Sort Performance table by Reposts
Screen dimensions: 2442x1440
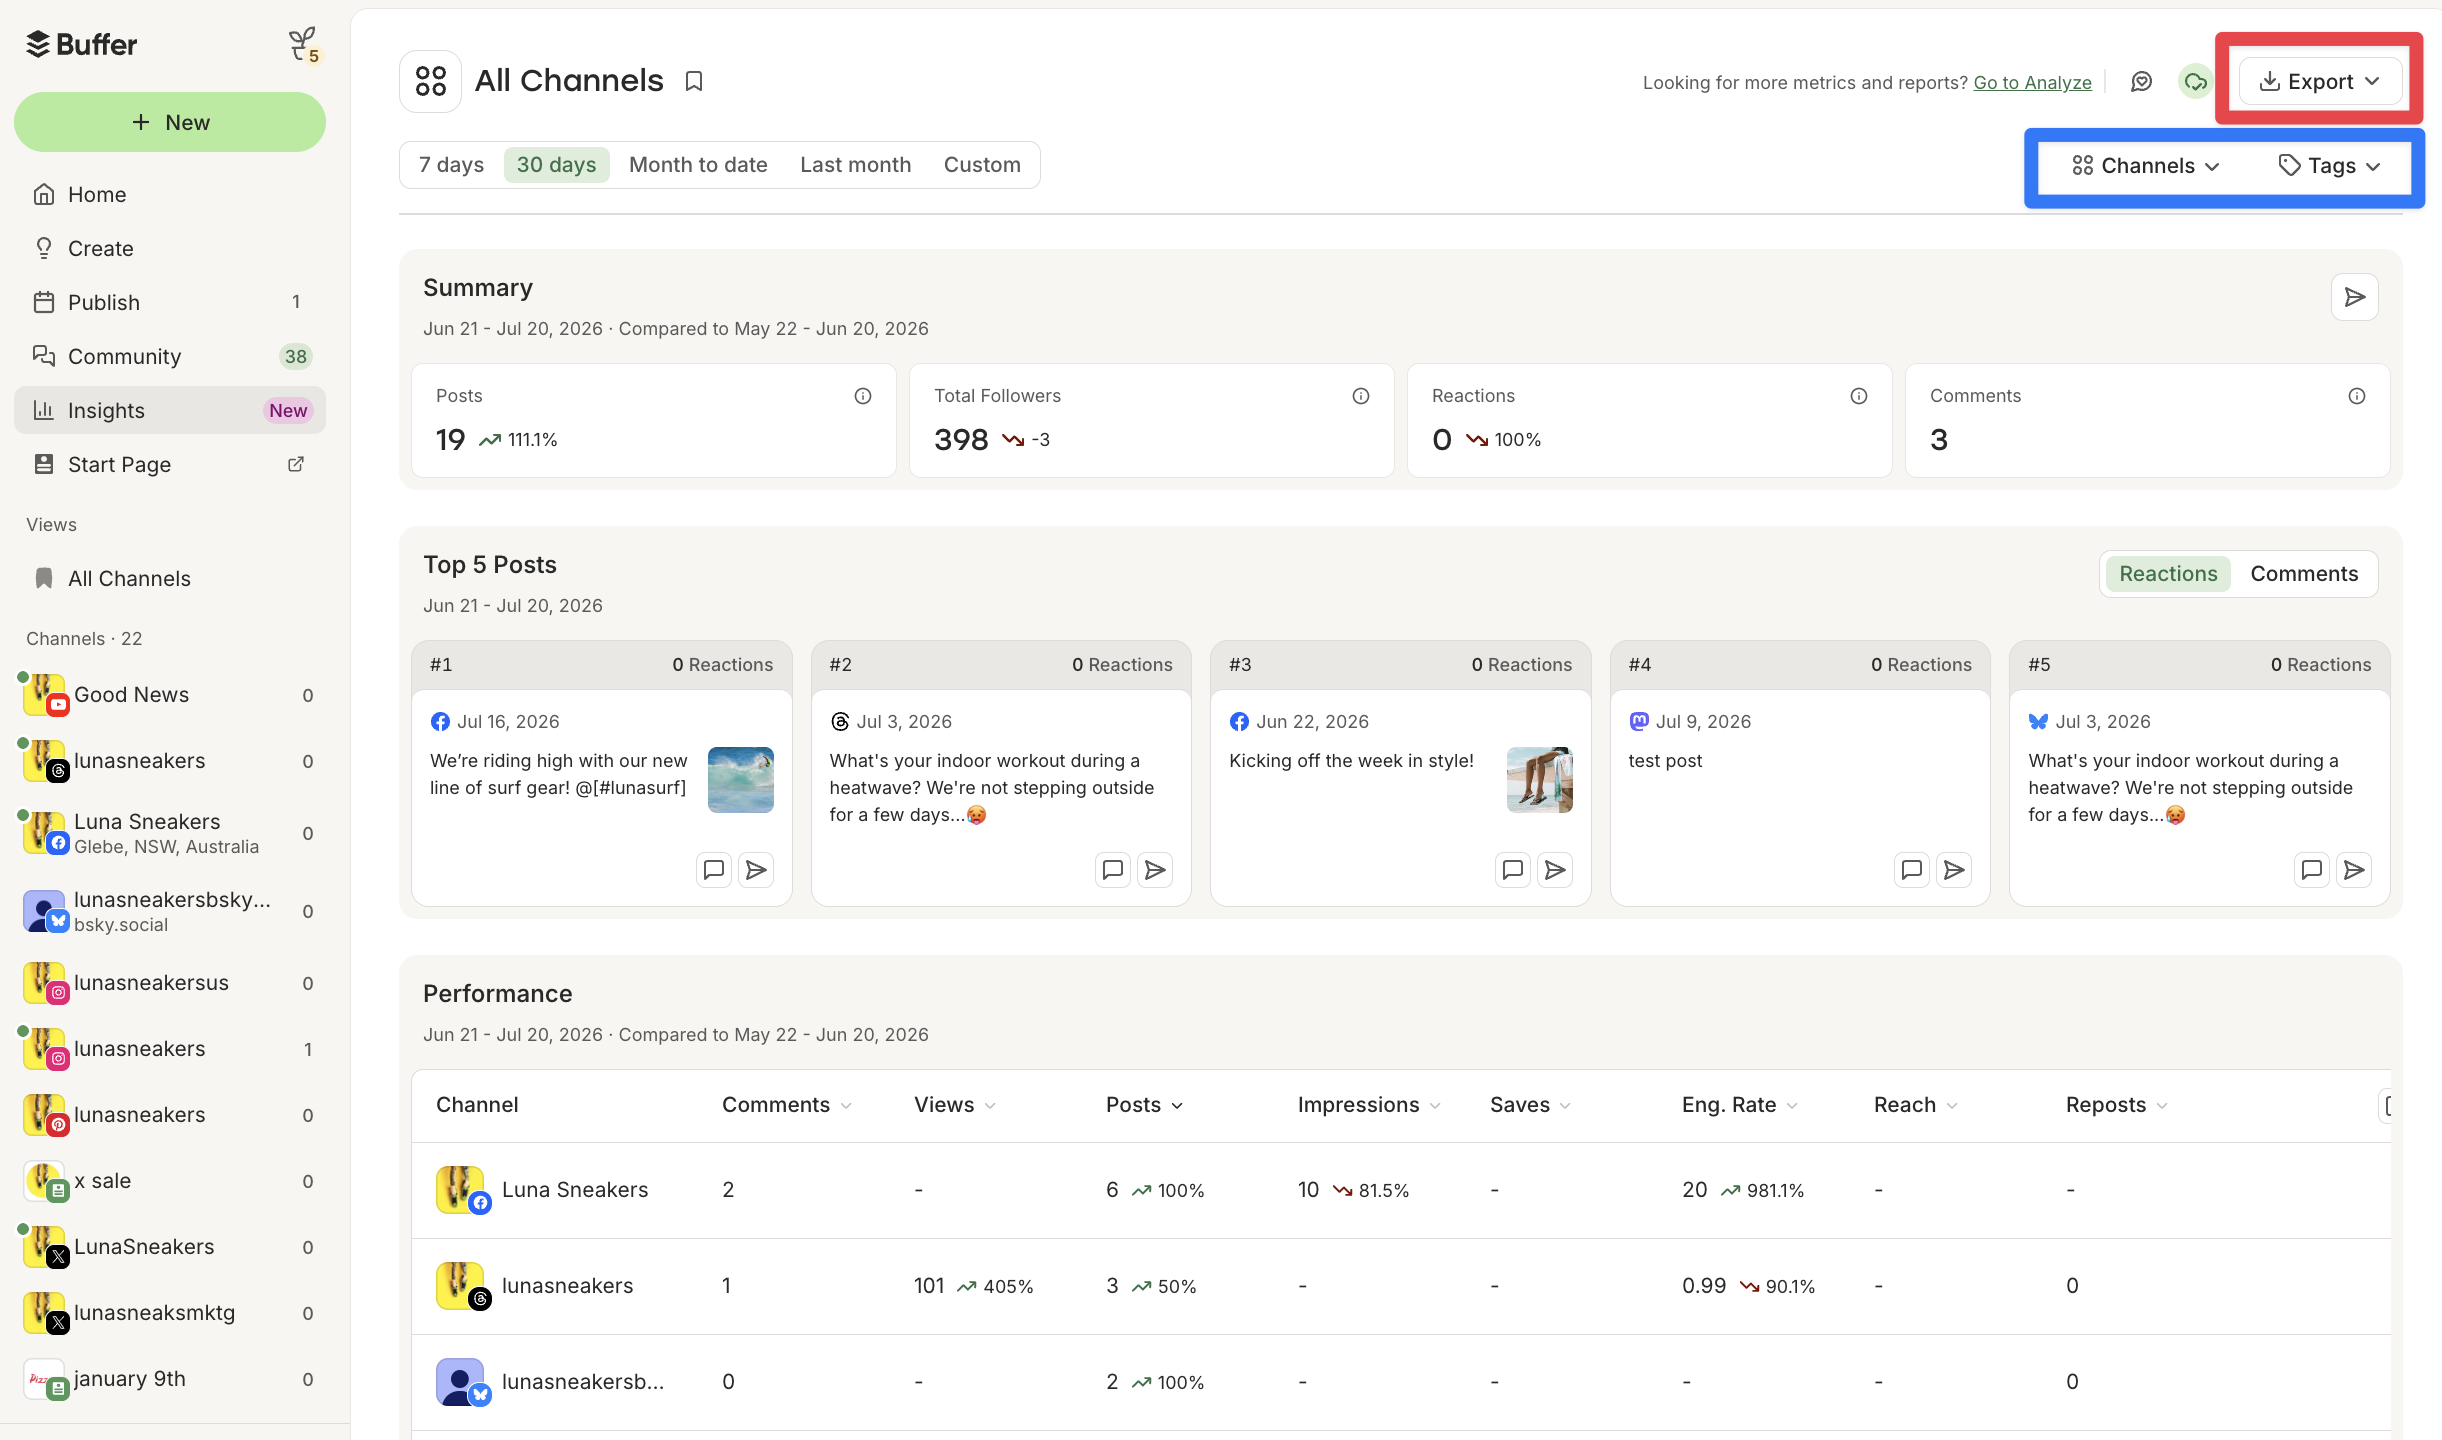[2116, 1105]
